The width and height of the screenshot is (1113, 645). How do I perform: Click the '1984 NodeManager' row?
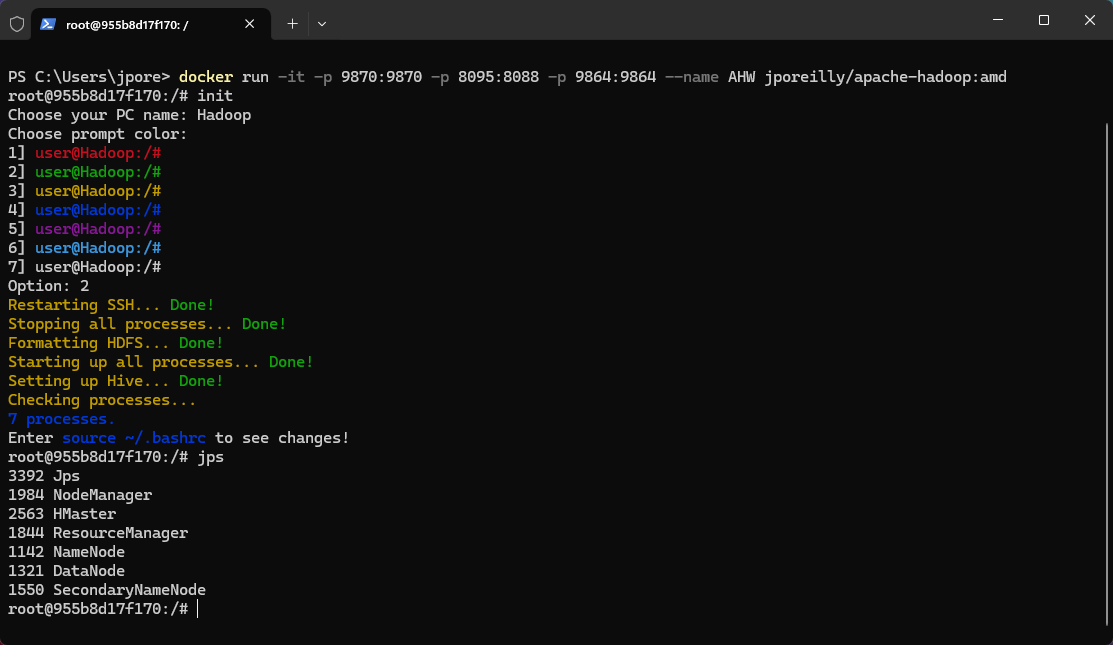click(x=80, y=495)
